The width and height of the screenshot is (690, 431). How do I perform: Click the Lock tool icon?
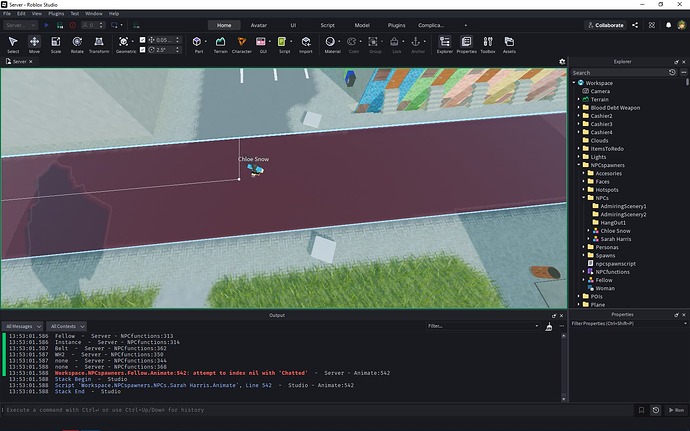[394, 44]
